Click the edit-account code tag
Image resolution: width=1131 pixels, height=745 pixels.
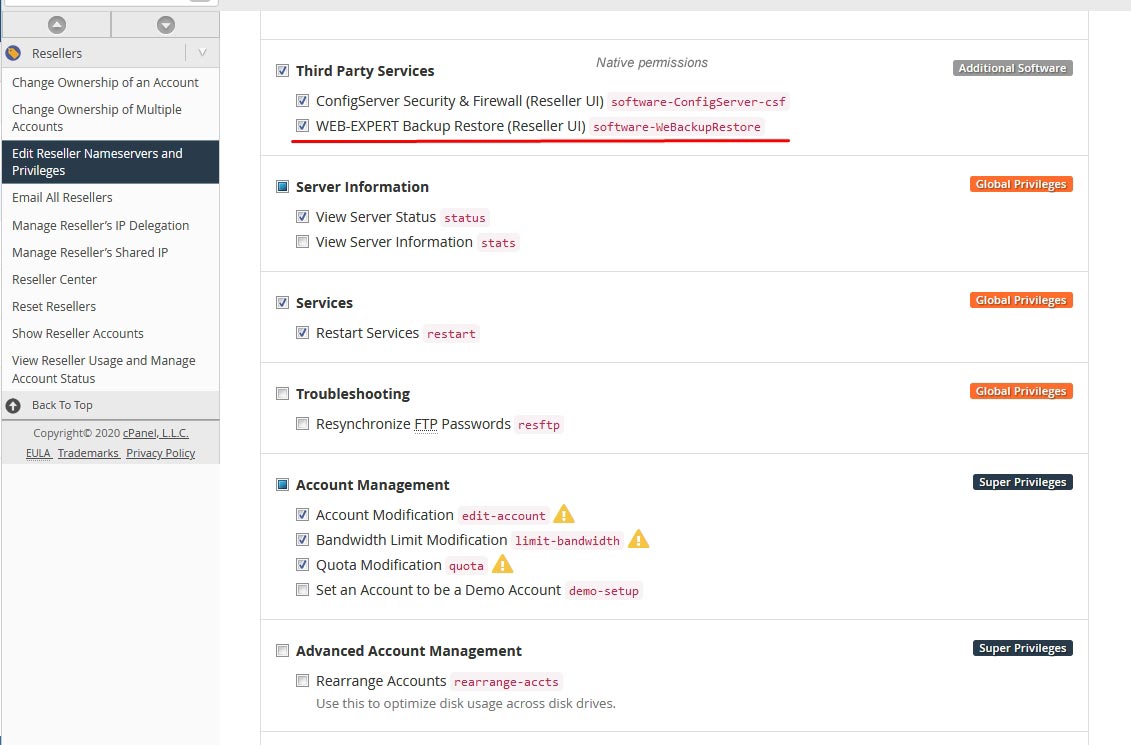(503, 516)
